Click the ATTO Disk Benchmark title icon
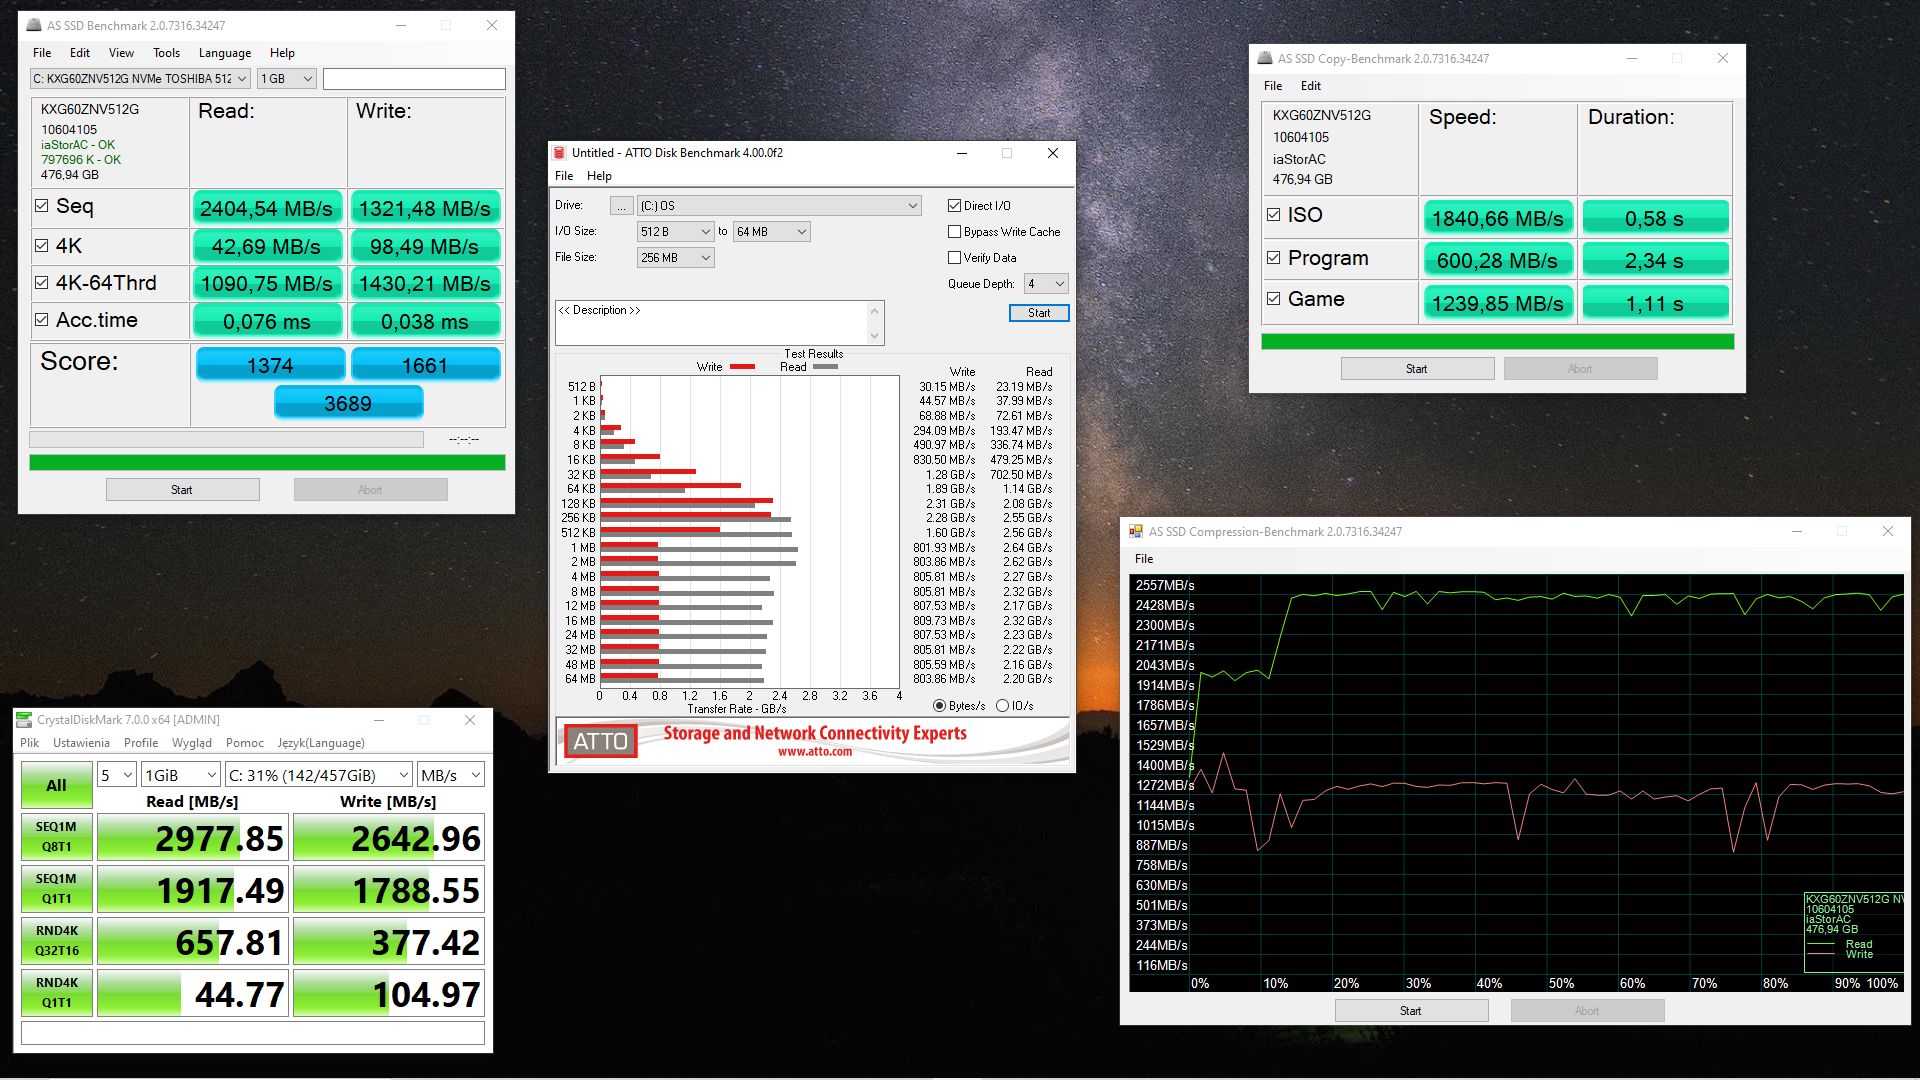This screenshot has height=1080, width=1920. pyautogui.click(x=560, y=153)
